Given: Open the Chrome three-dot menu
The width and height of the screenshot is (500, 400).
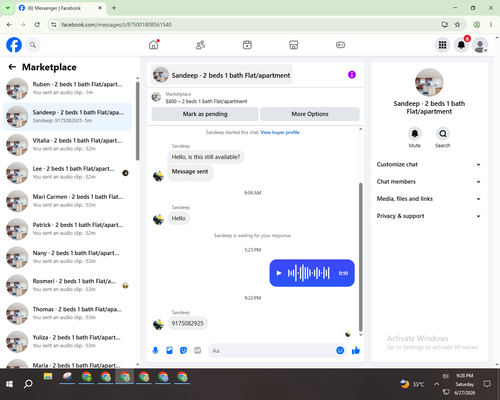Looking at the screenshot, I should tap(491, 25).
